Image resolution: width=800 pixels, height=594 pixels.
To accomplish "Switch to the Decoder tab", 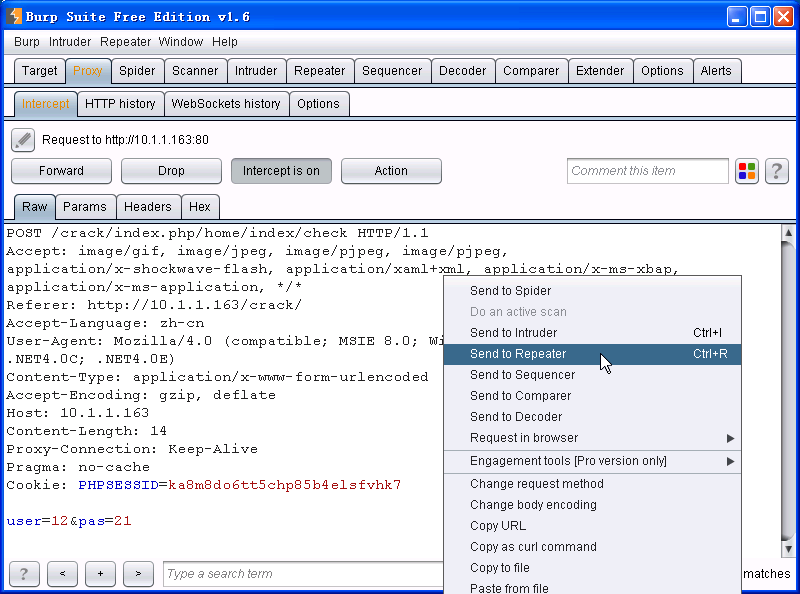I will (x=463, y=71).
